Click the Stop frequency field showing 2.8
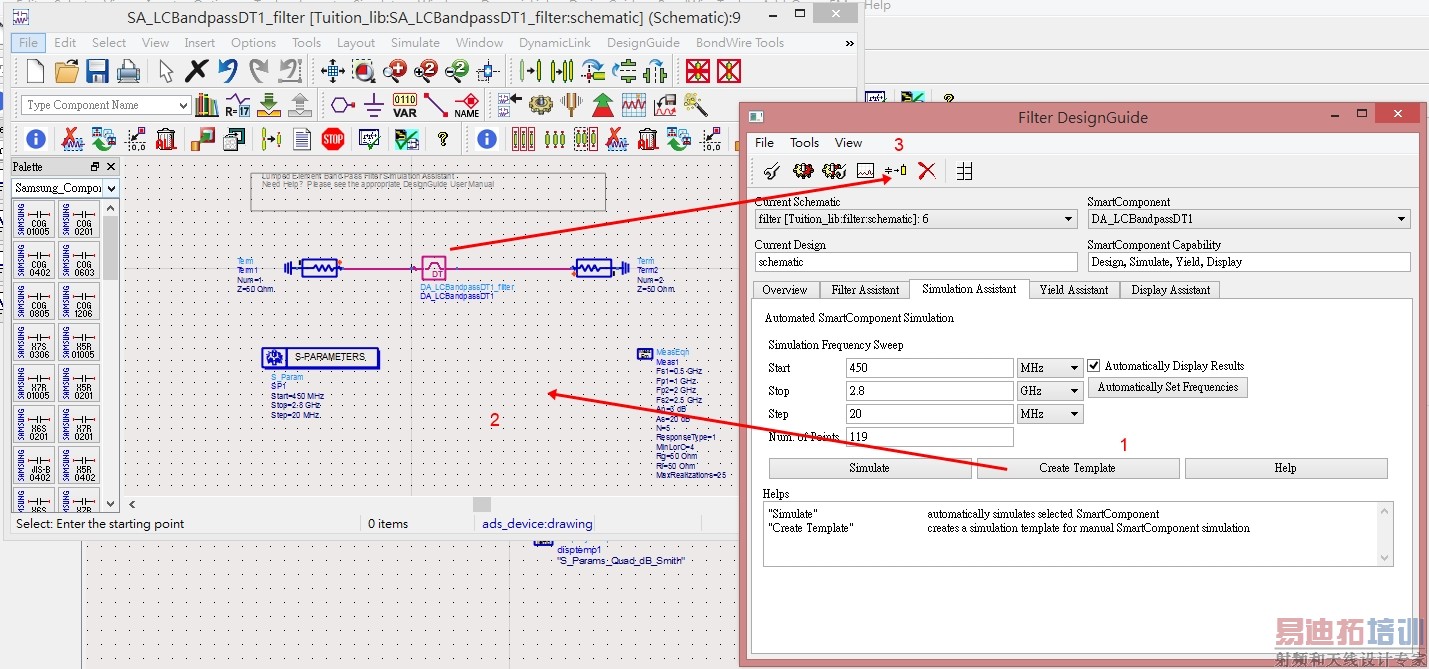 [x=929, y=391]
